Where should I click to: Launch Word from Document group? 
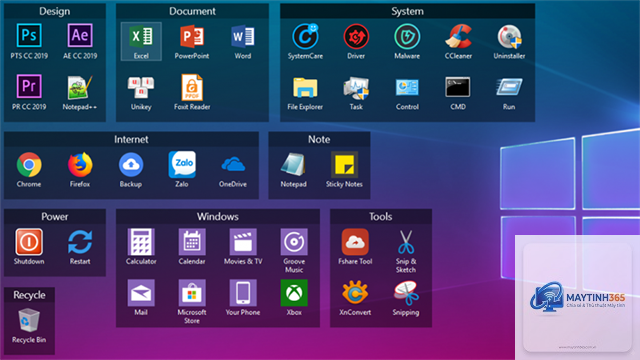(243, 37)
